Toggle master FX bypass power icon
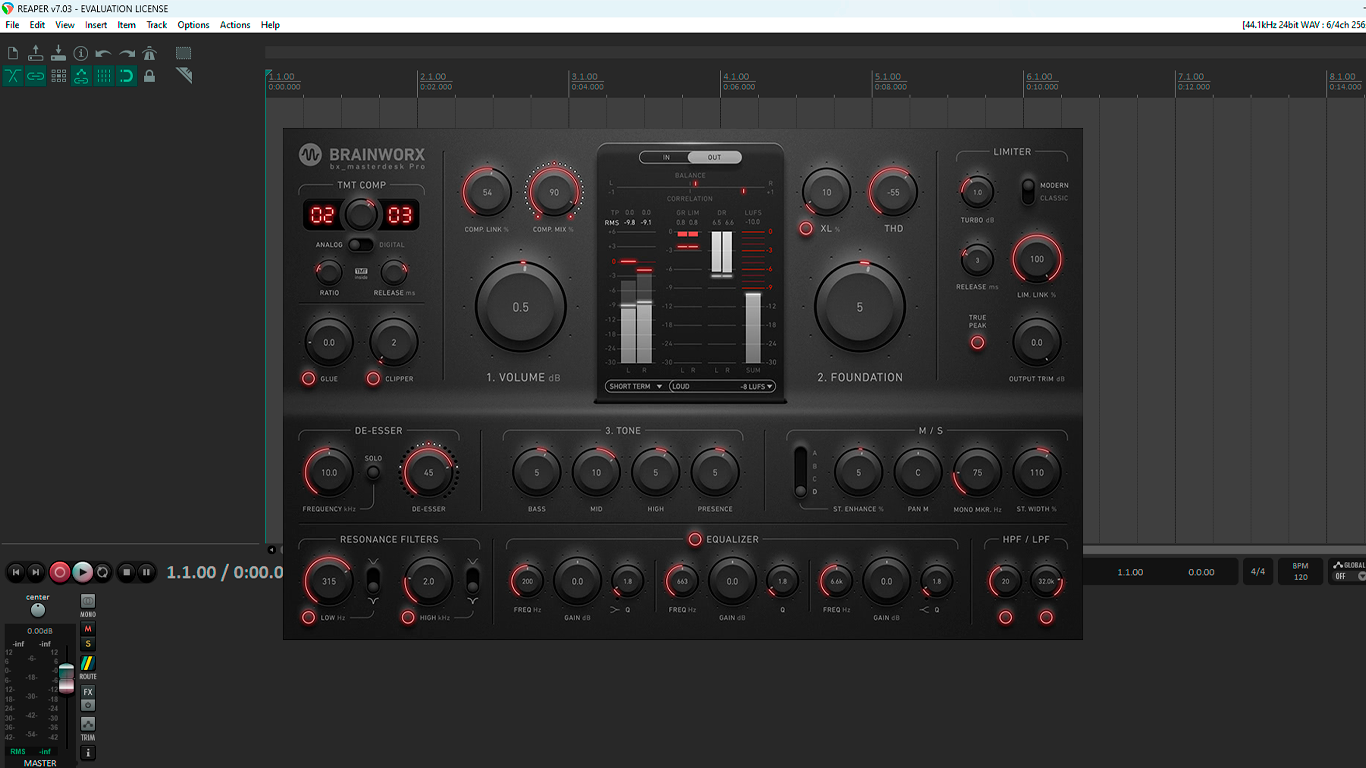 click(x=88, y=705)
